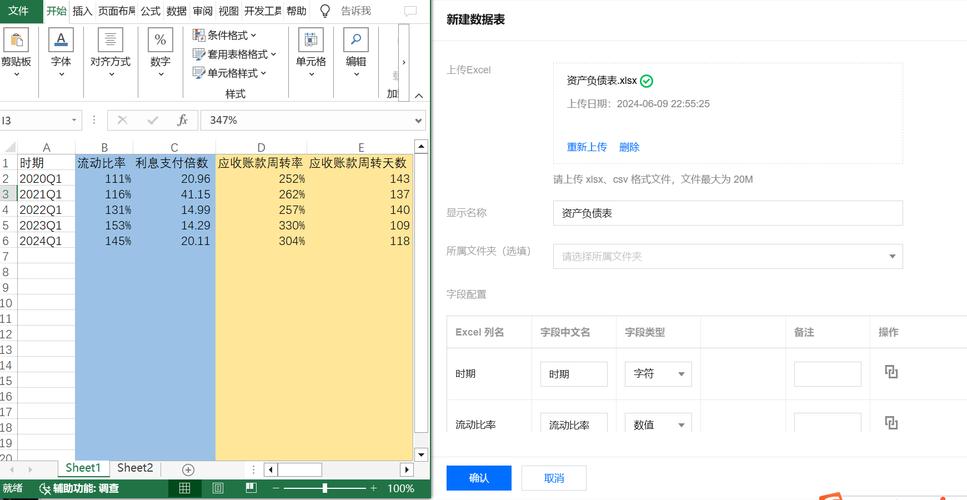Open Format as Table (套用表格格式) dropdown
Image resolution: width=967 pixels, height=500 pixels.
[x=234, y=54]
